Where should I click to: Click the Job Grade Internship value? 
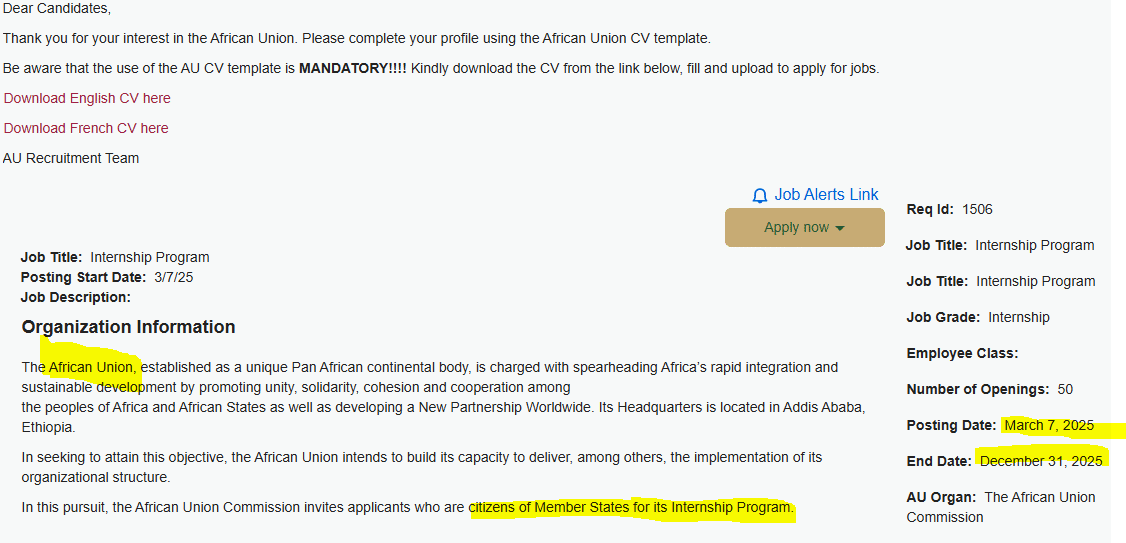pos(1019,317)
